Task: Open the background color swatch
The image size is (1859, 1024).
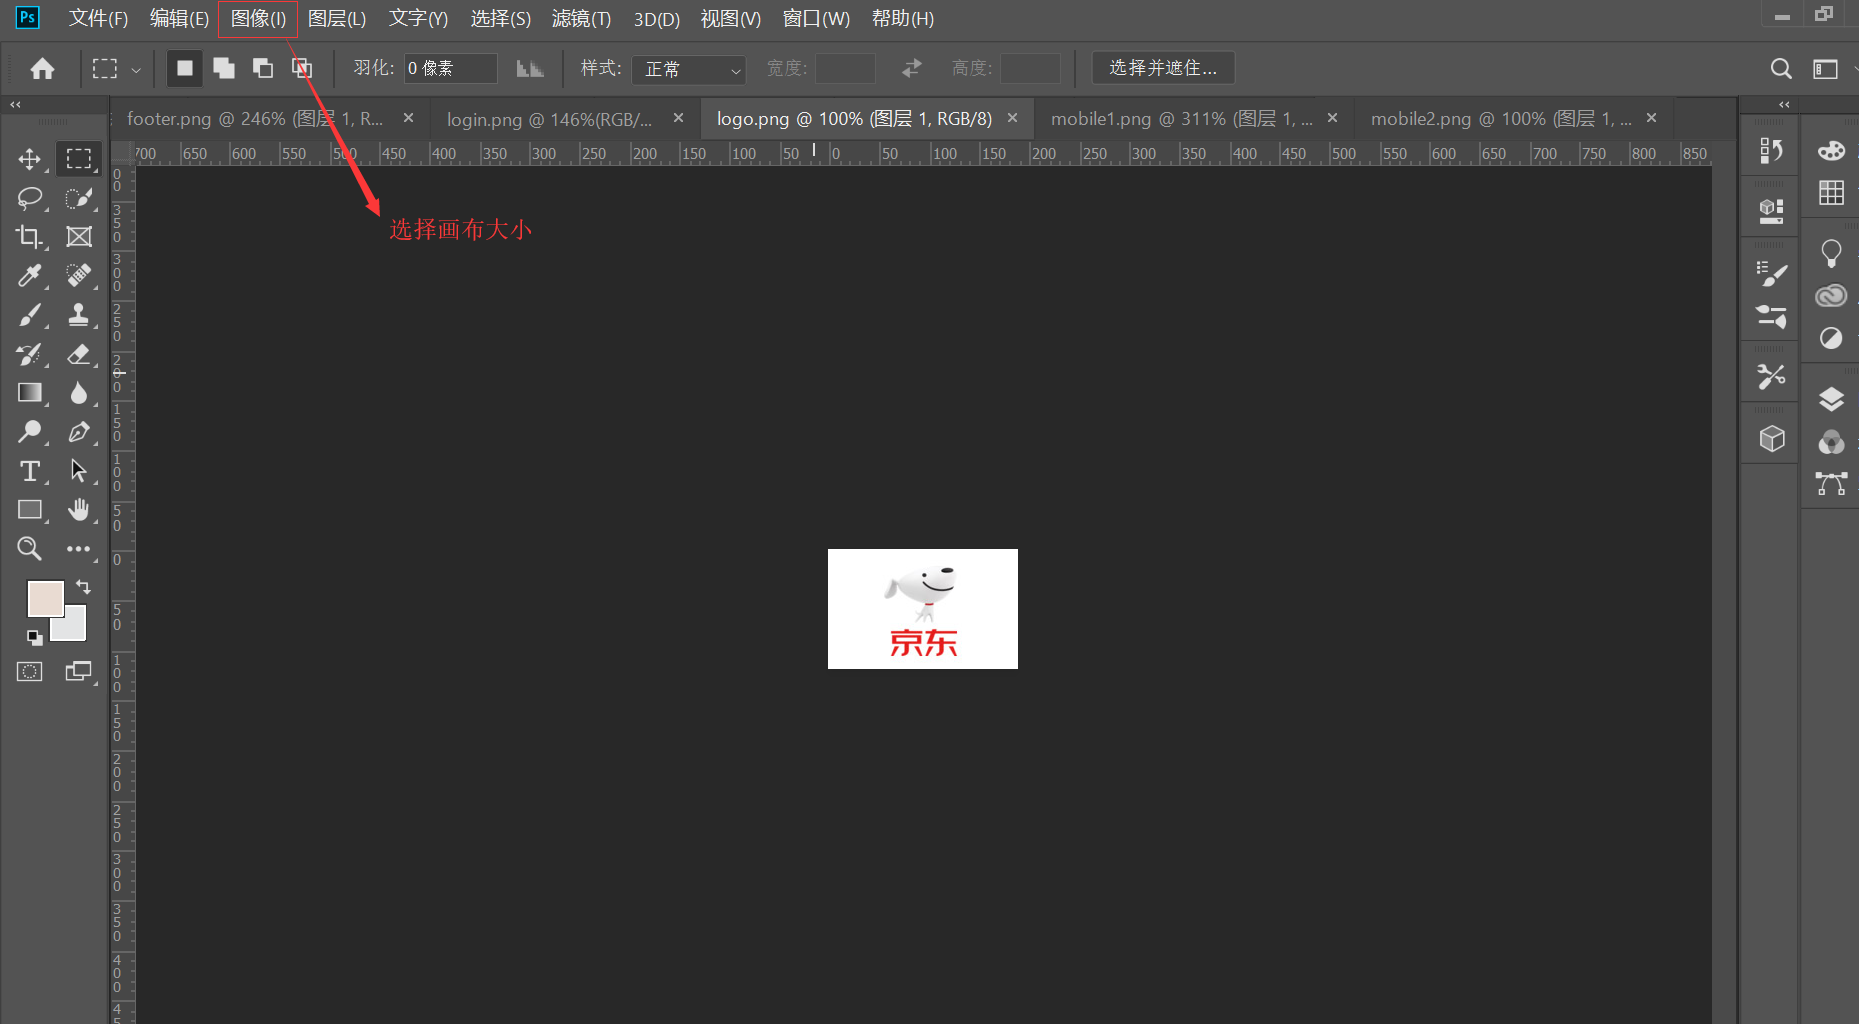Action: (72, 627)
